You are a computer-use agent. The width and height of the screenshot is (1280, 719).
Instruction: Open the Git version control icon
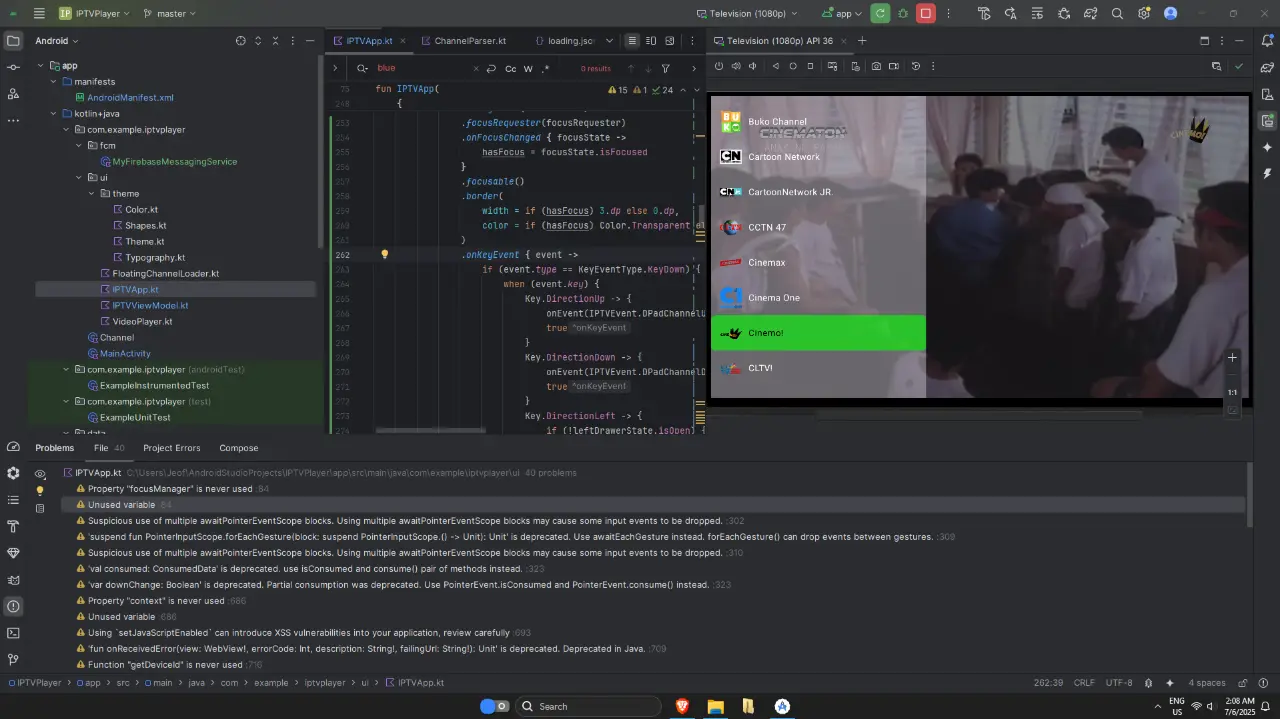click(13, 660)
